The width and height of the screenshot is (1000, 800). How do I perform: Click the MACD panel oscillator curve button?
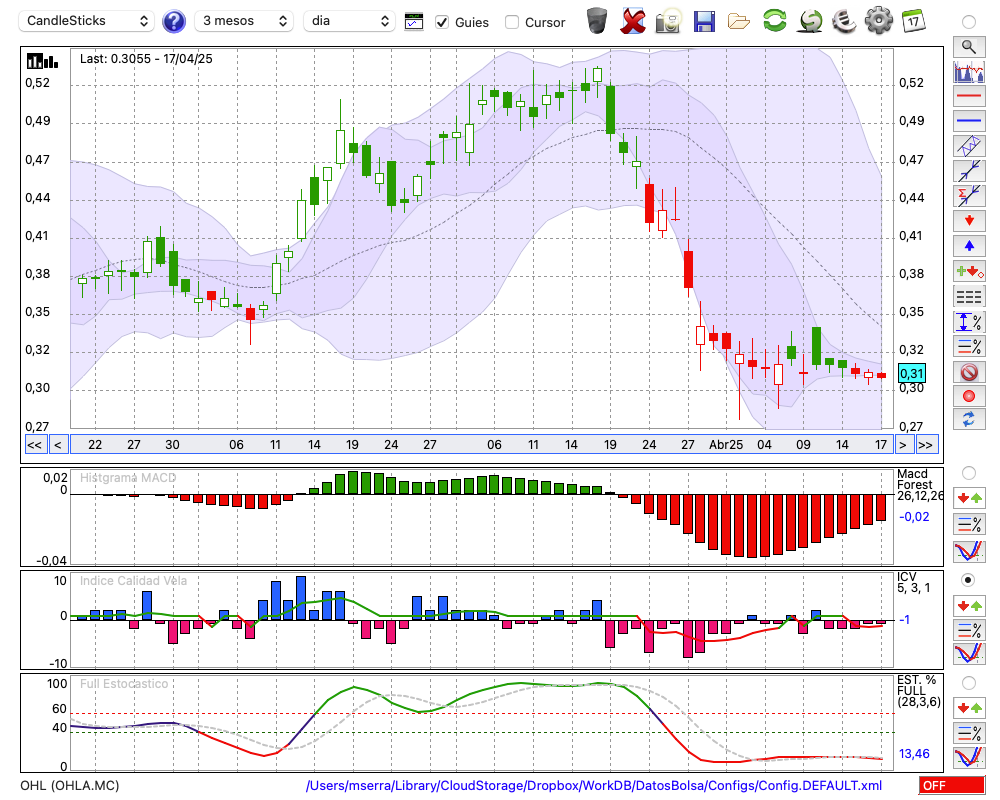(x=969, y=551)
